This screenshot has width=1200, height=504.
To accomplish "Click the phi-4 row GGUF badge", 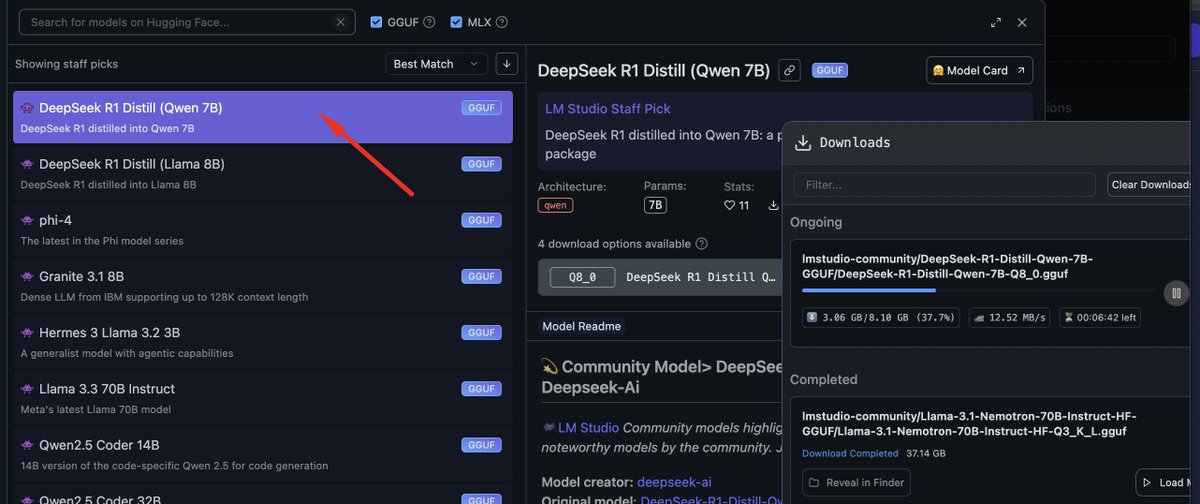I will point(481,220).
